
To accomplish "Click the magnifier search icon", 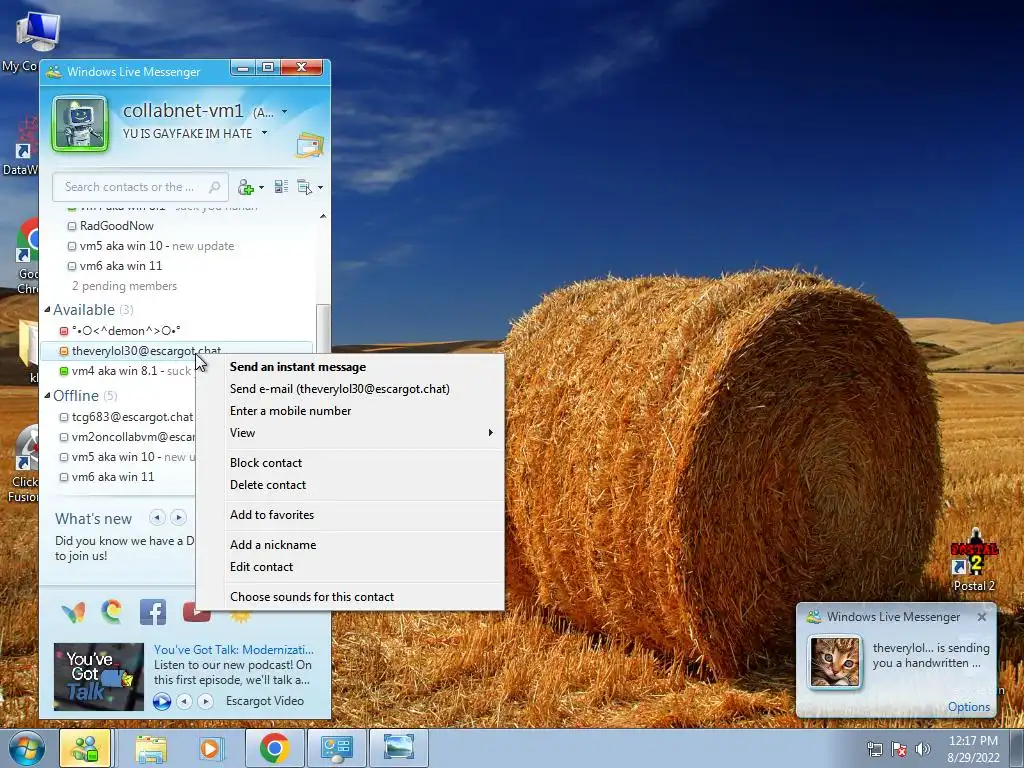I will coord(214,187).
